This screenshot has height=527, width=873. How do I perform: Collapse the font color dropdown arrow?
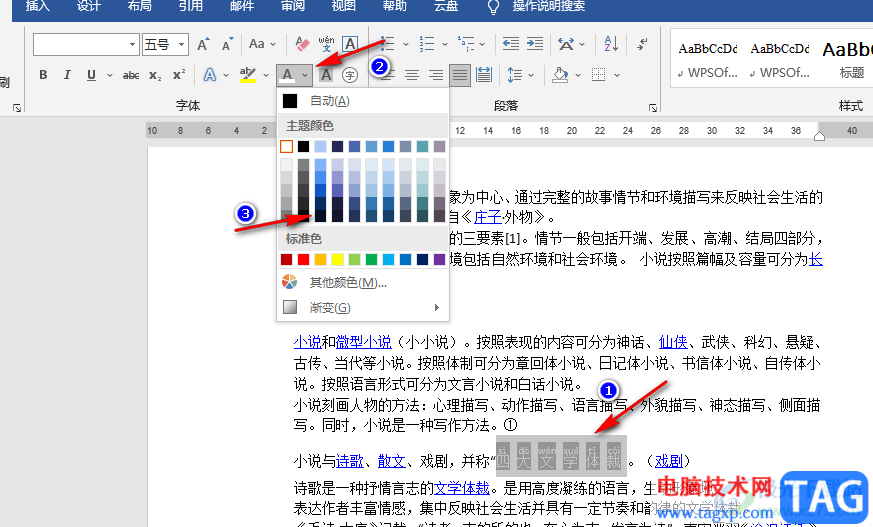305,75
